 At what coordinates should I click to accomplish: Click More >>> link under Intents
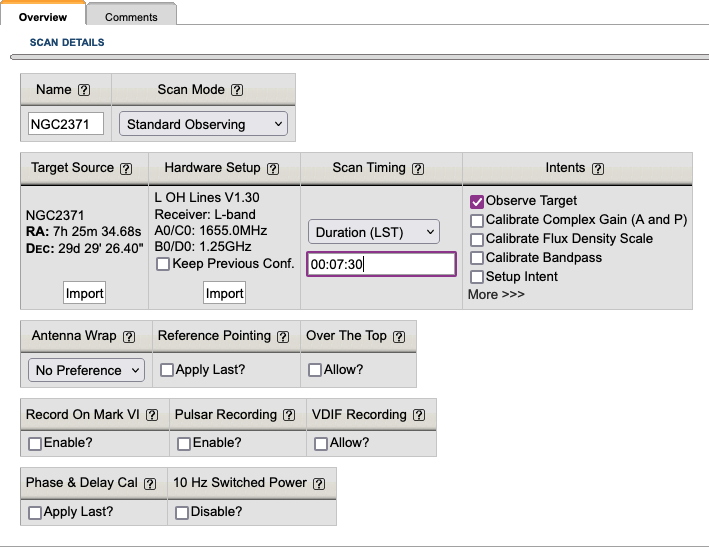click(x=496, y=295)
